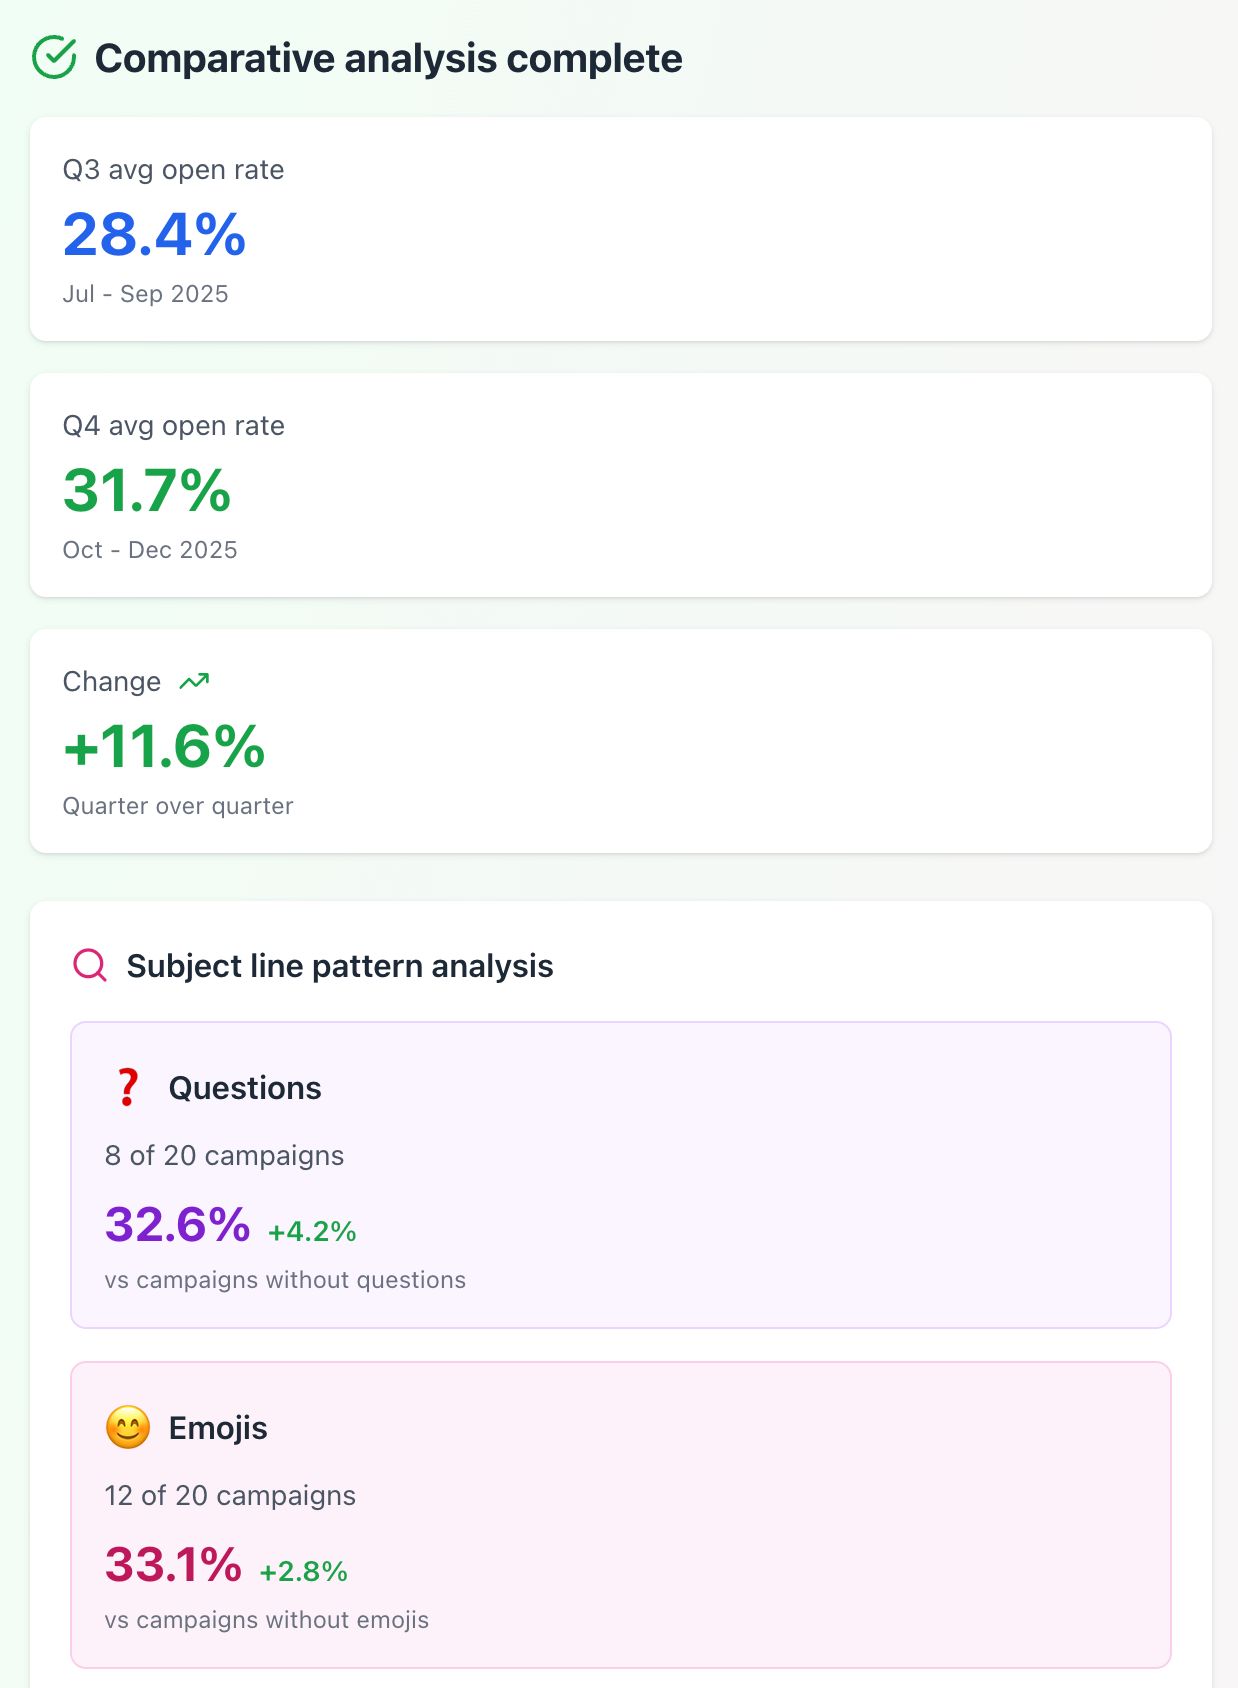Viewport: 1238px width, 1688px height.
Task: Select the +11.6% change figure
Action: (164, 747)
